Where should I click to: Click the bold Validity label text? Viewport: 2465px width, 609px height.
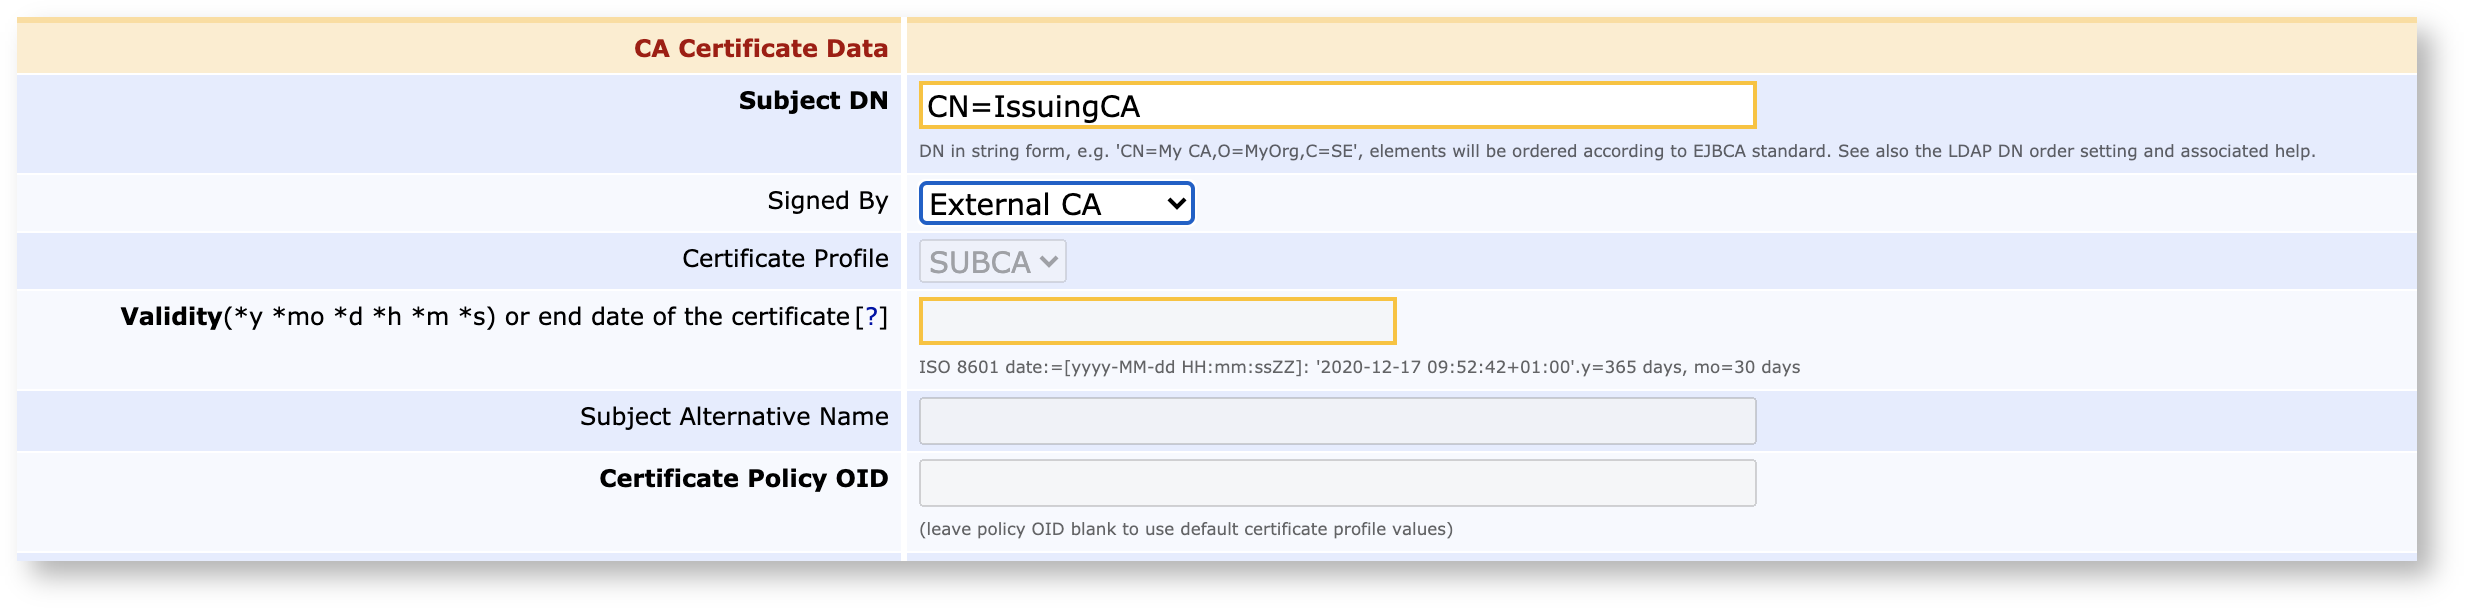tap(171, 317)
